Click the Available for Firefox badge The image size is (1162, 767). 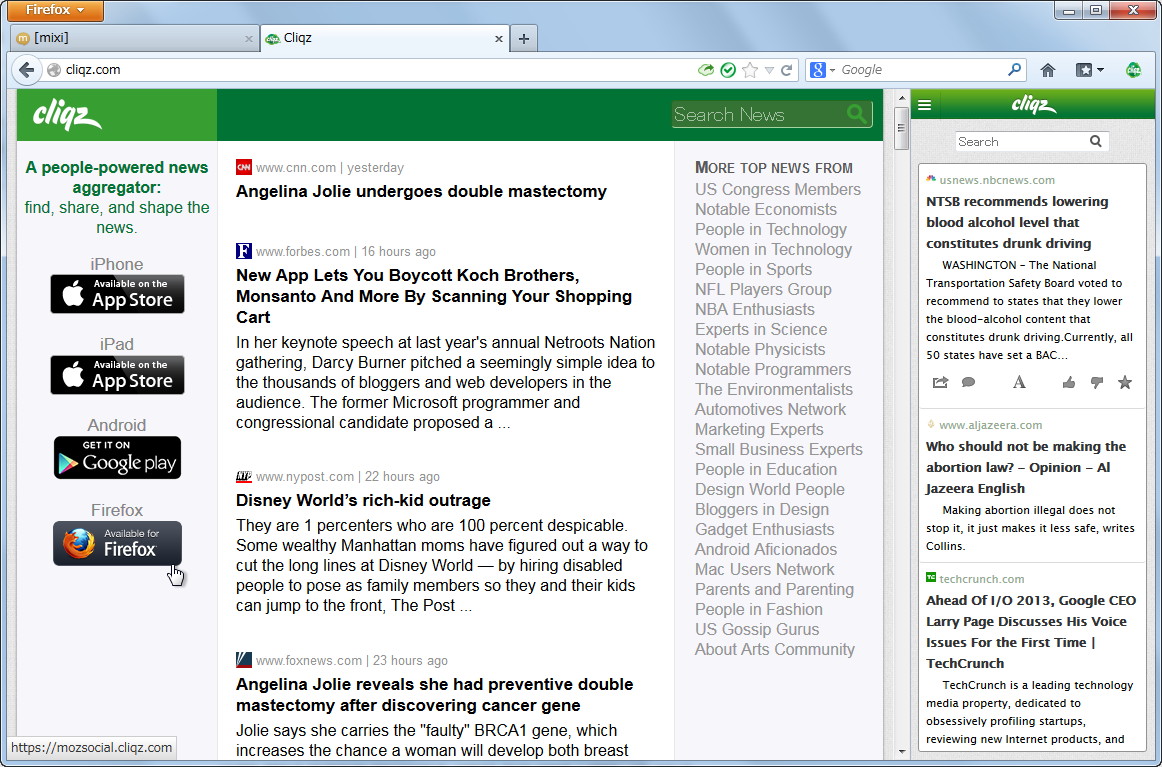117,543
